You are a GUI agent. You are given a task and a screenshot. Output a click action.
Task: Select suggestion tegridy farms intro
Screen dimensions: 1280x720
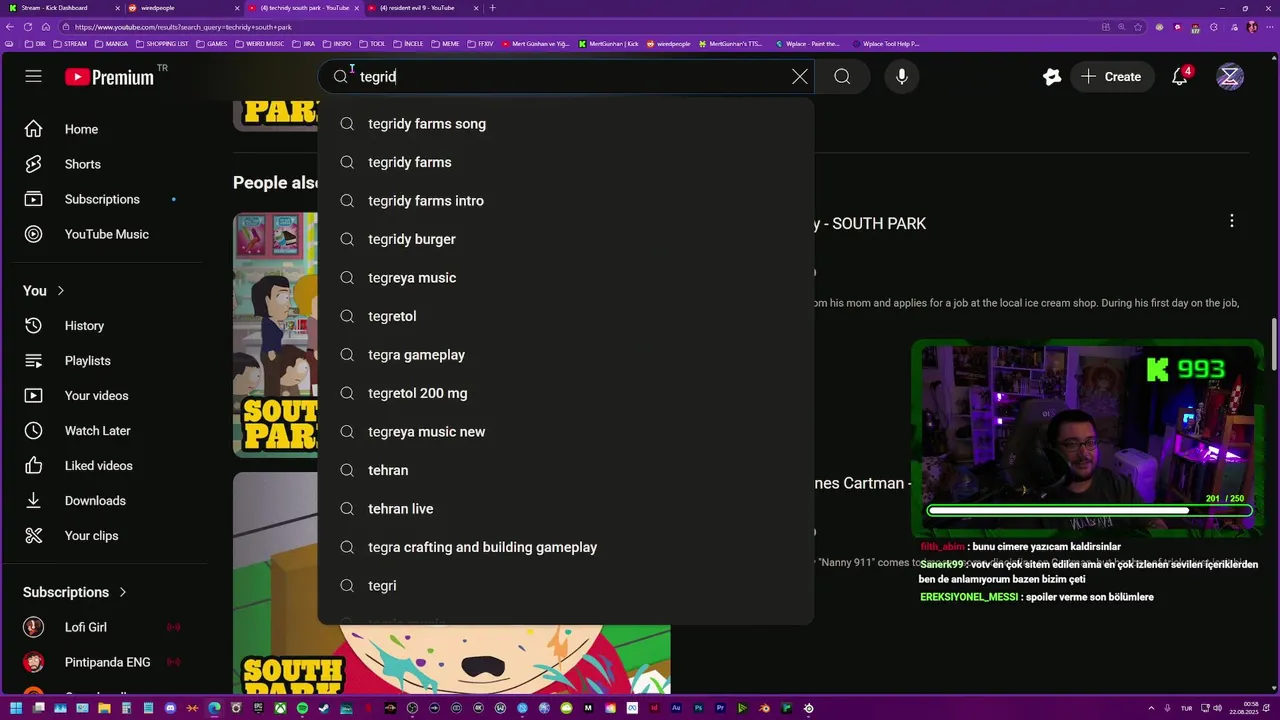[566, 201]
